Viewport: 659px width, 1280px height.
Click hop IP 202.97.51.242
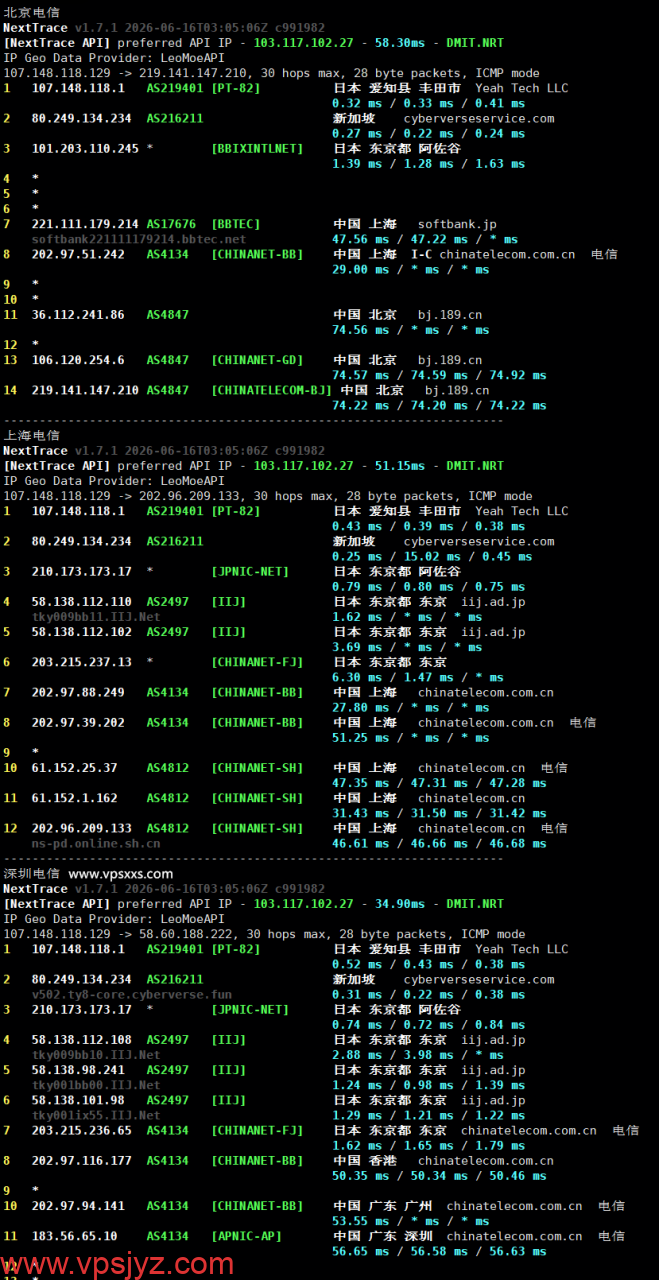[x=78, y=254]
